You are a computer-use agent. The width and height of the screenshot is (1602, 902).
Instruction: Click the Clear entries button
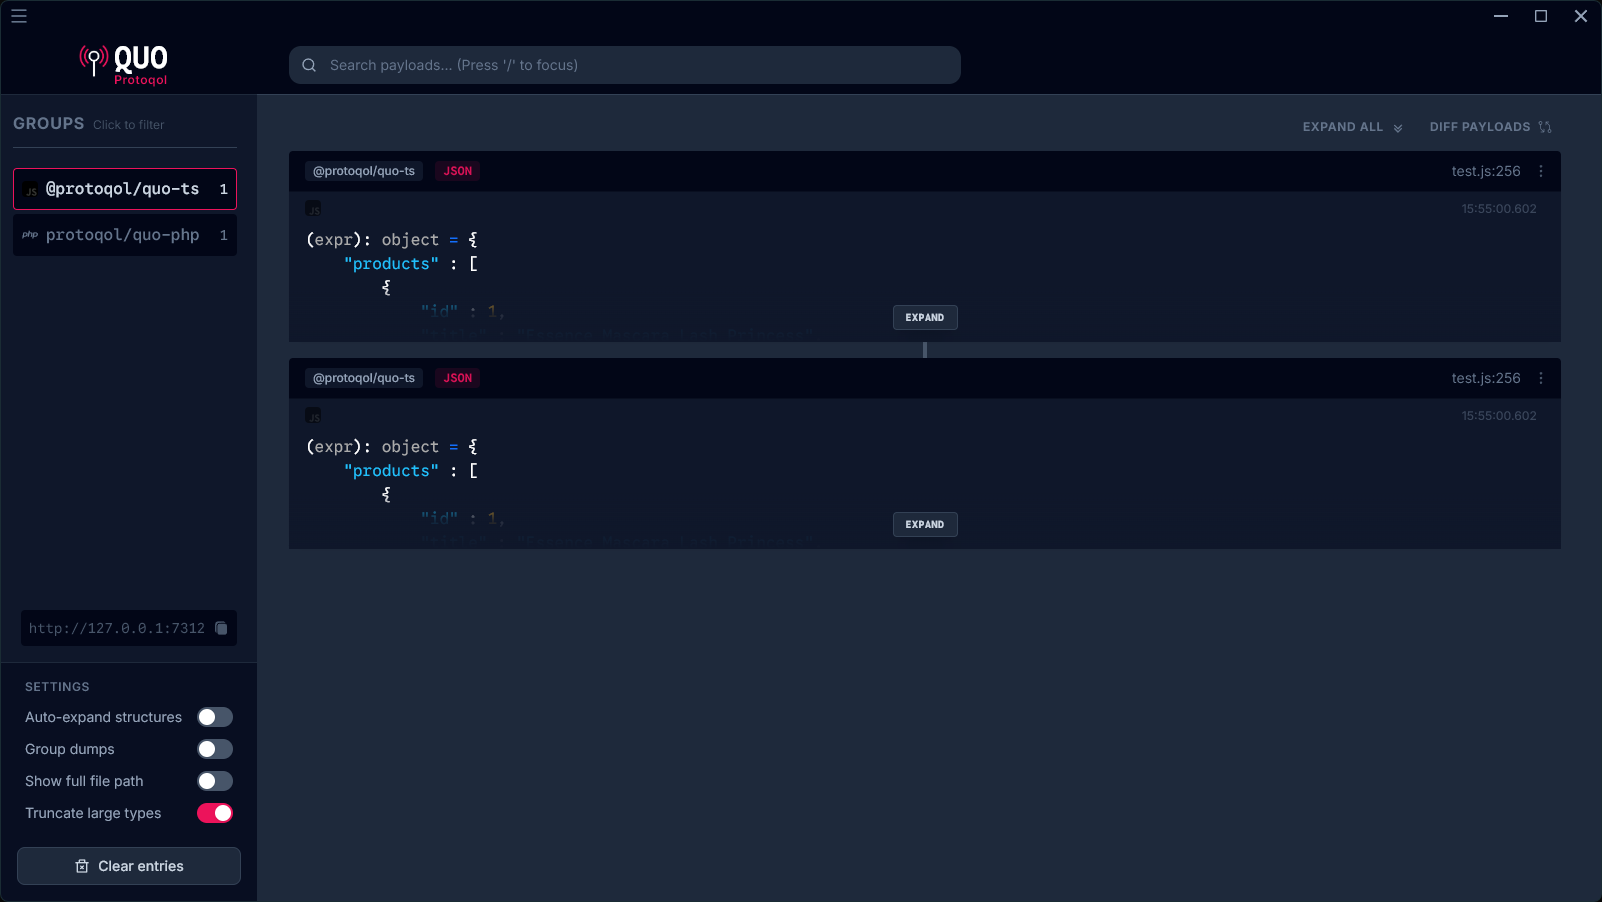[x=129, y=866]
